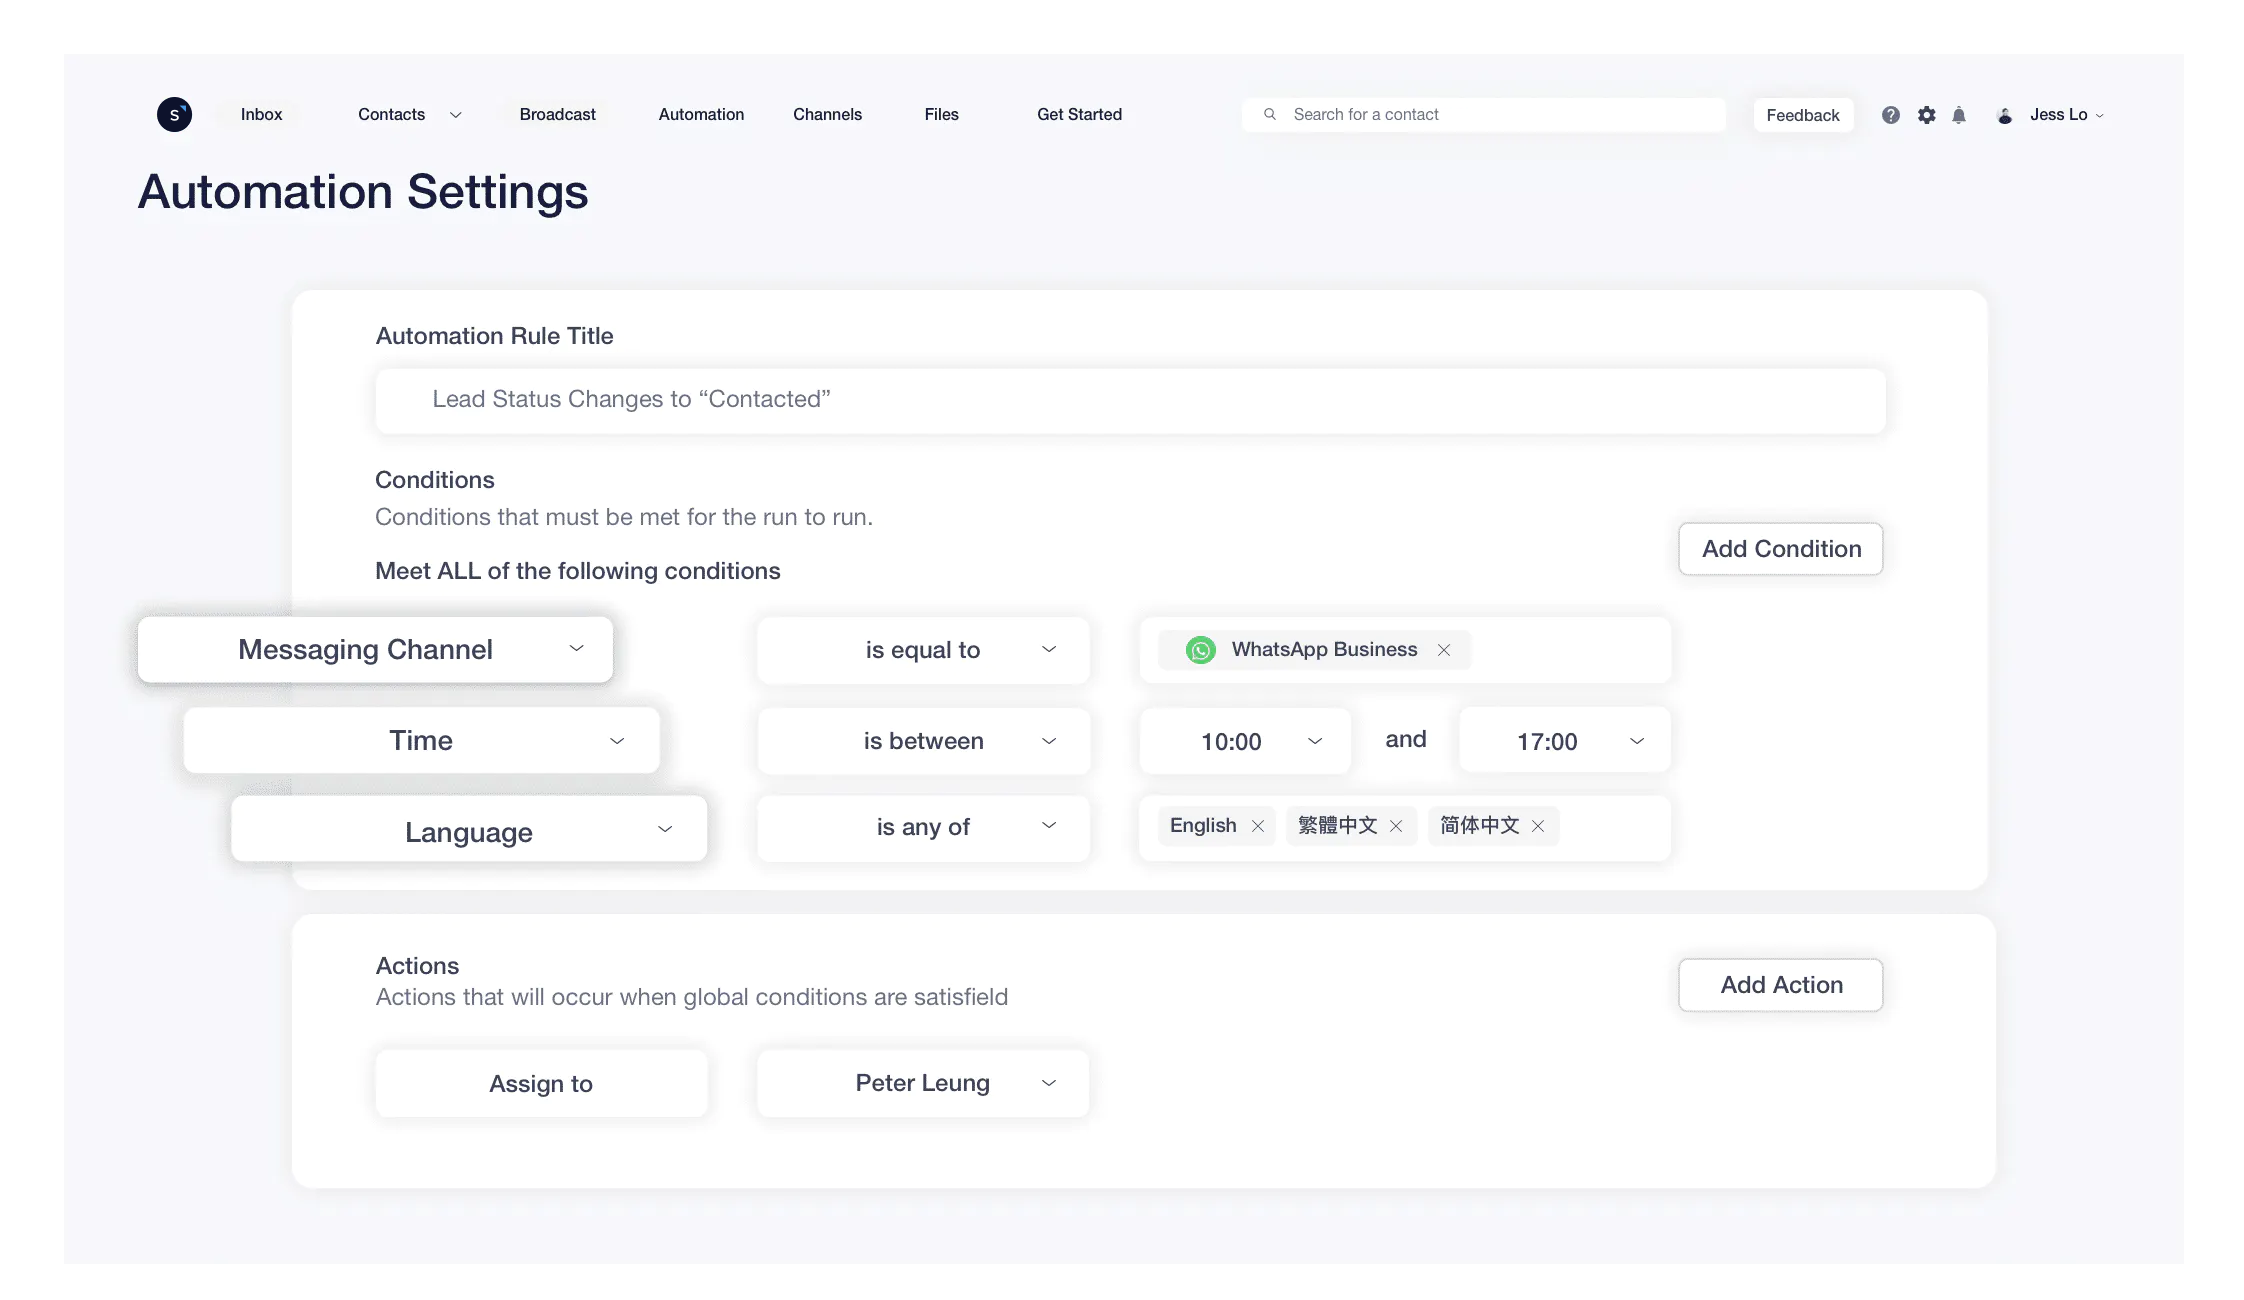Click the S brand logo icon
This screenshot has height=1300, width=2244.
click(175, 115)
